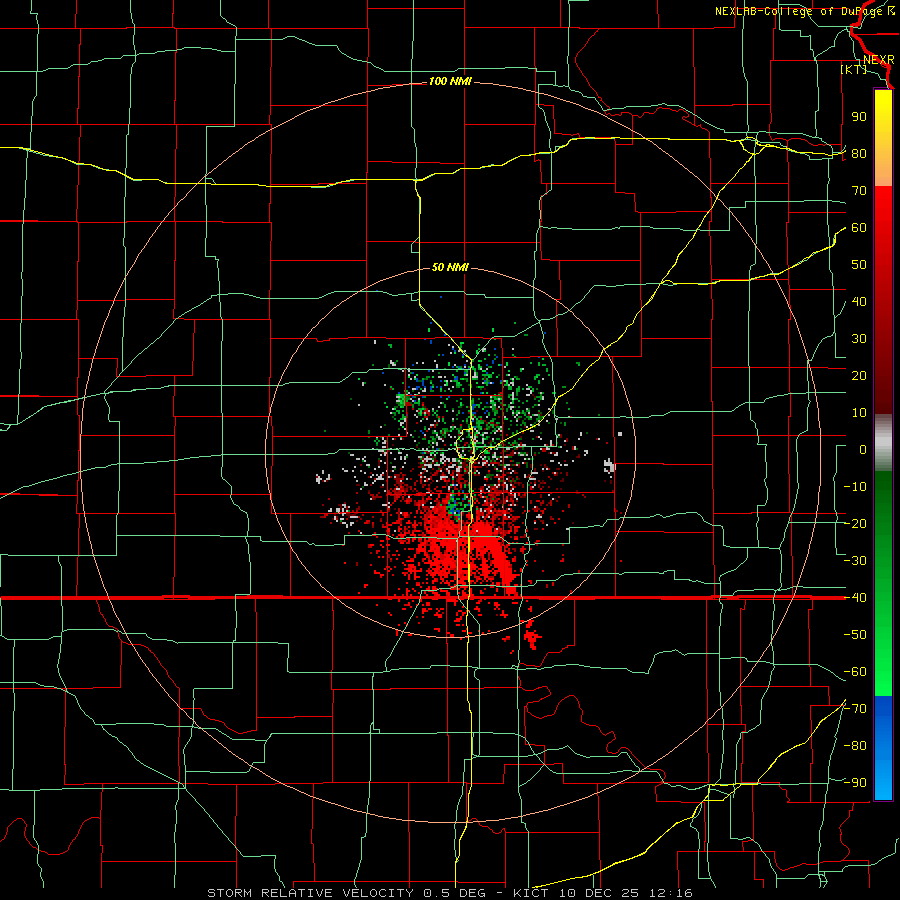The image size is (900, 900).
Task: Select the 100 NMI range ring label
Action: (x=450, y=82)
